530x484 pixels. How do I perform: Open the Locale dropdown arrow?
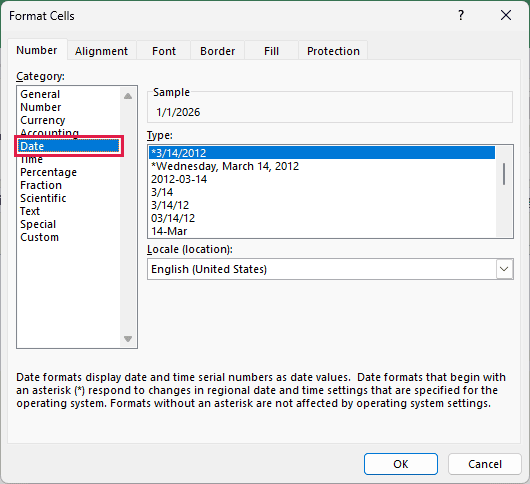point(504,269)
